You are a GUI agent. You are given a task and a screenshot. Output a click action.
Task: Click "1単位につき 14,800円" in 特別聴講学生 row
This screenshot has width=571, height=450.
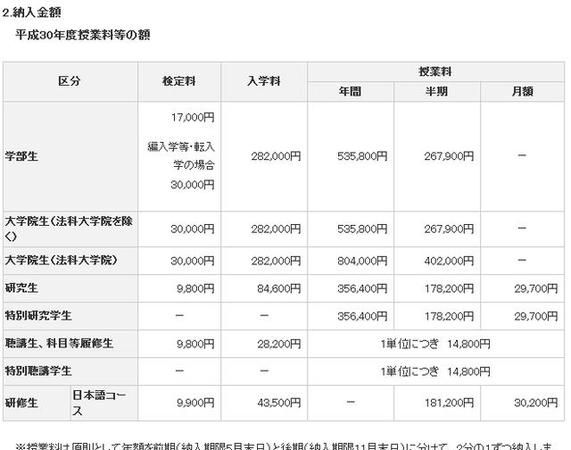(436, 372)
